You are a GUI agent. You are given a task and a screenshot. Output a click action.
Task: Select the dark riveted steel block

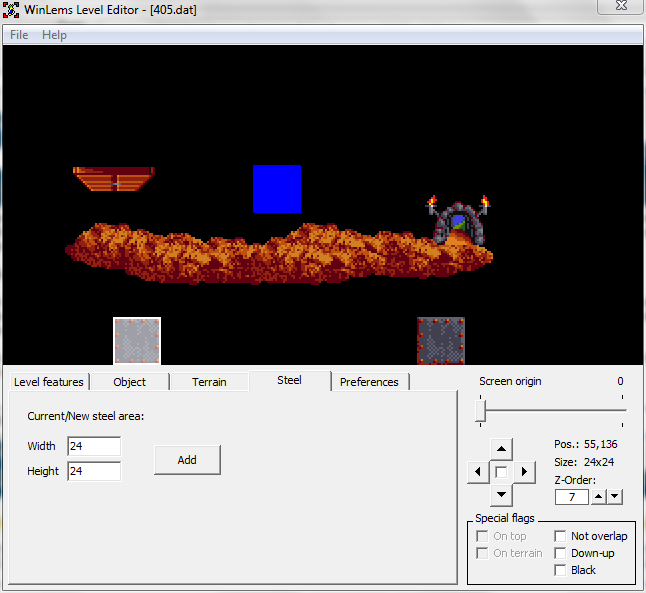[x=441, y=341]
